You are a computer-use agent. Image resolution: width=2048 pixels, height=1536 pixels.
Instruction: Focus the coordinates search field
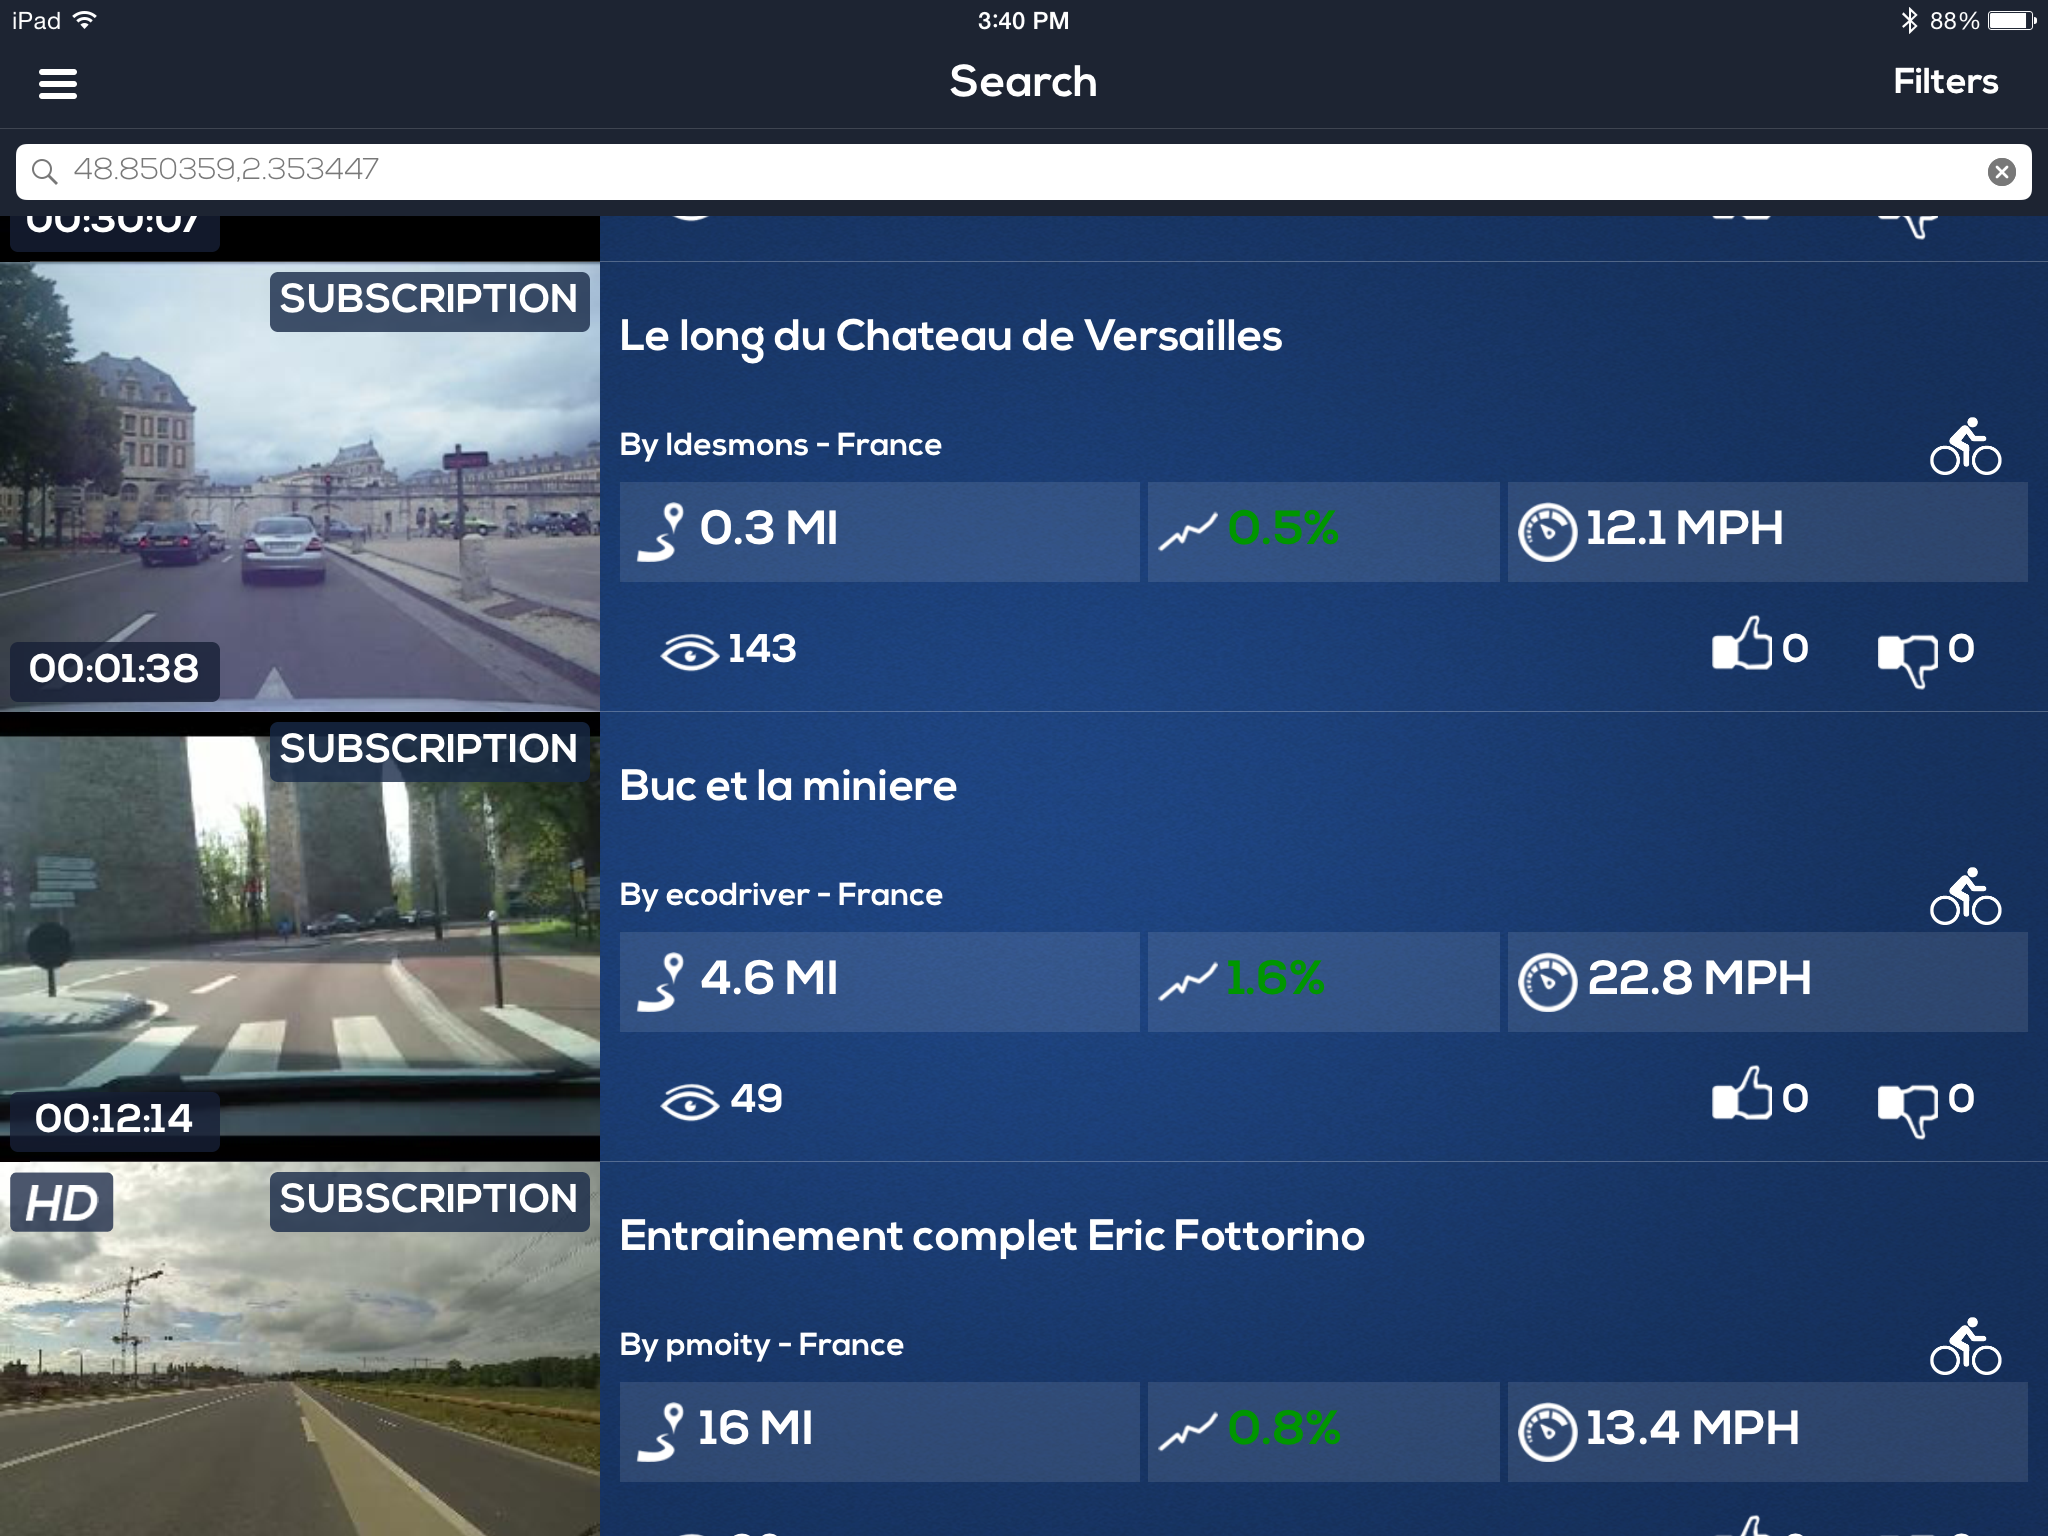1023,171
